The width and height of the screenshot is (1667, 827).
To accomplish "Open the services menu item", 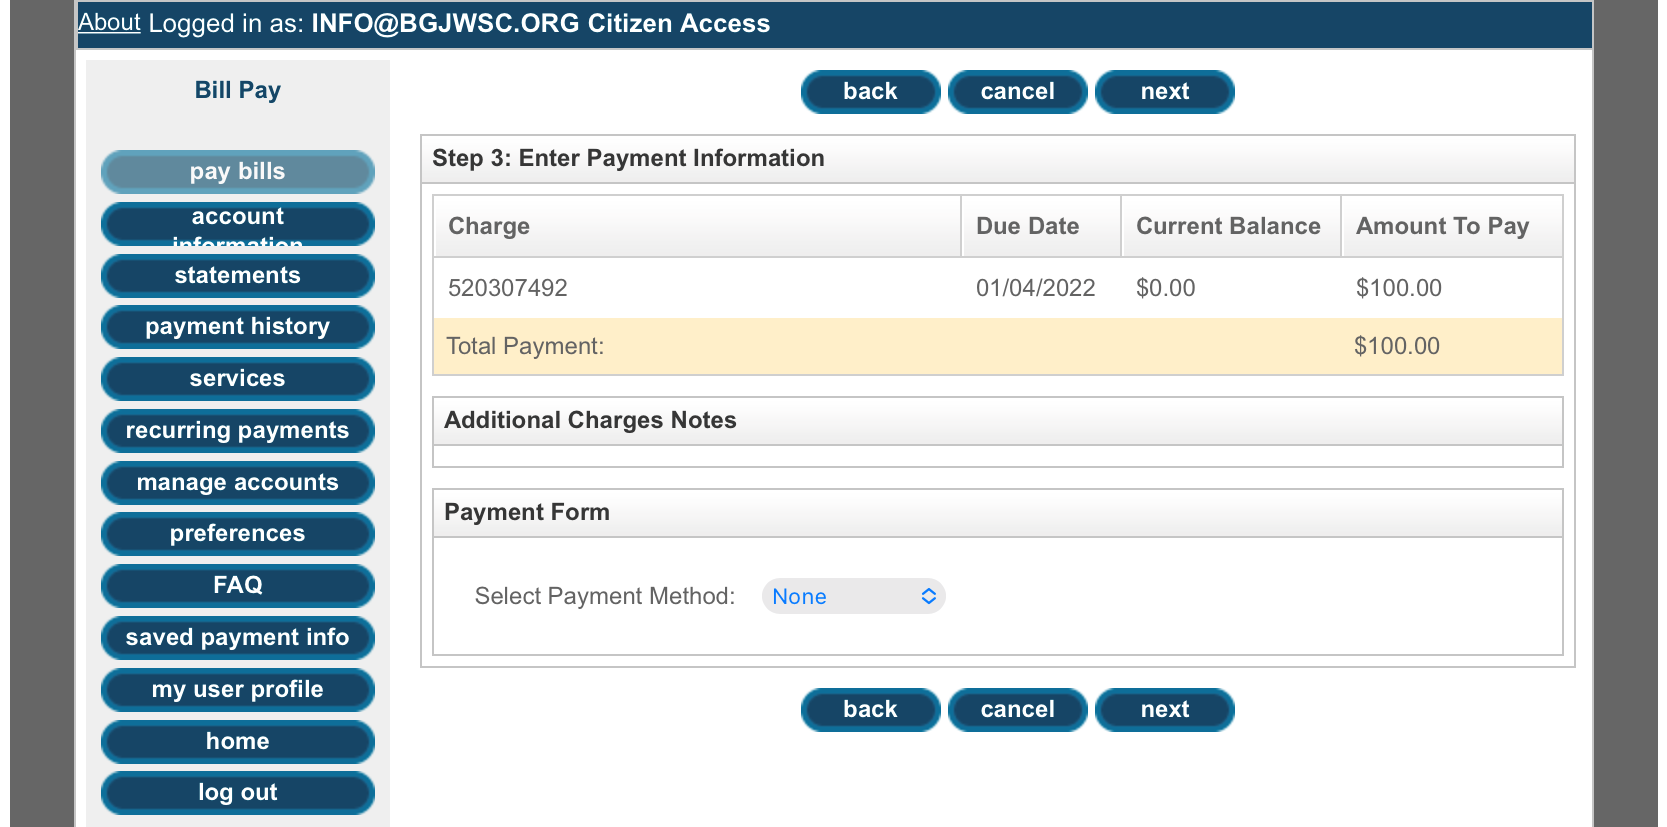I will click(238, 379).
